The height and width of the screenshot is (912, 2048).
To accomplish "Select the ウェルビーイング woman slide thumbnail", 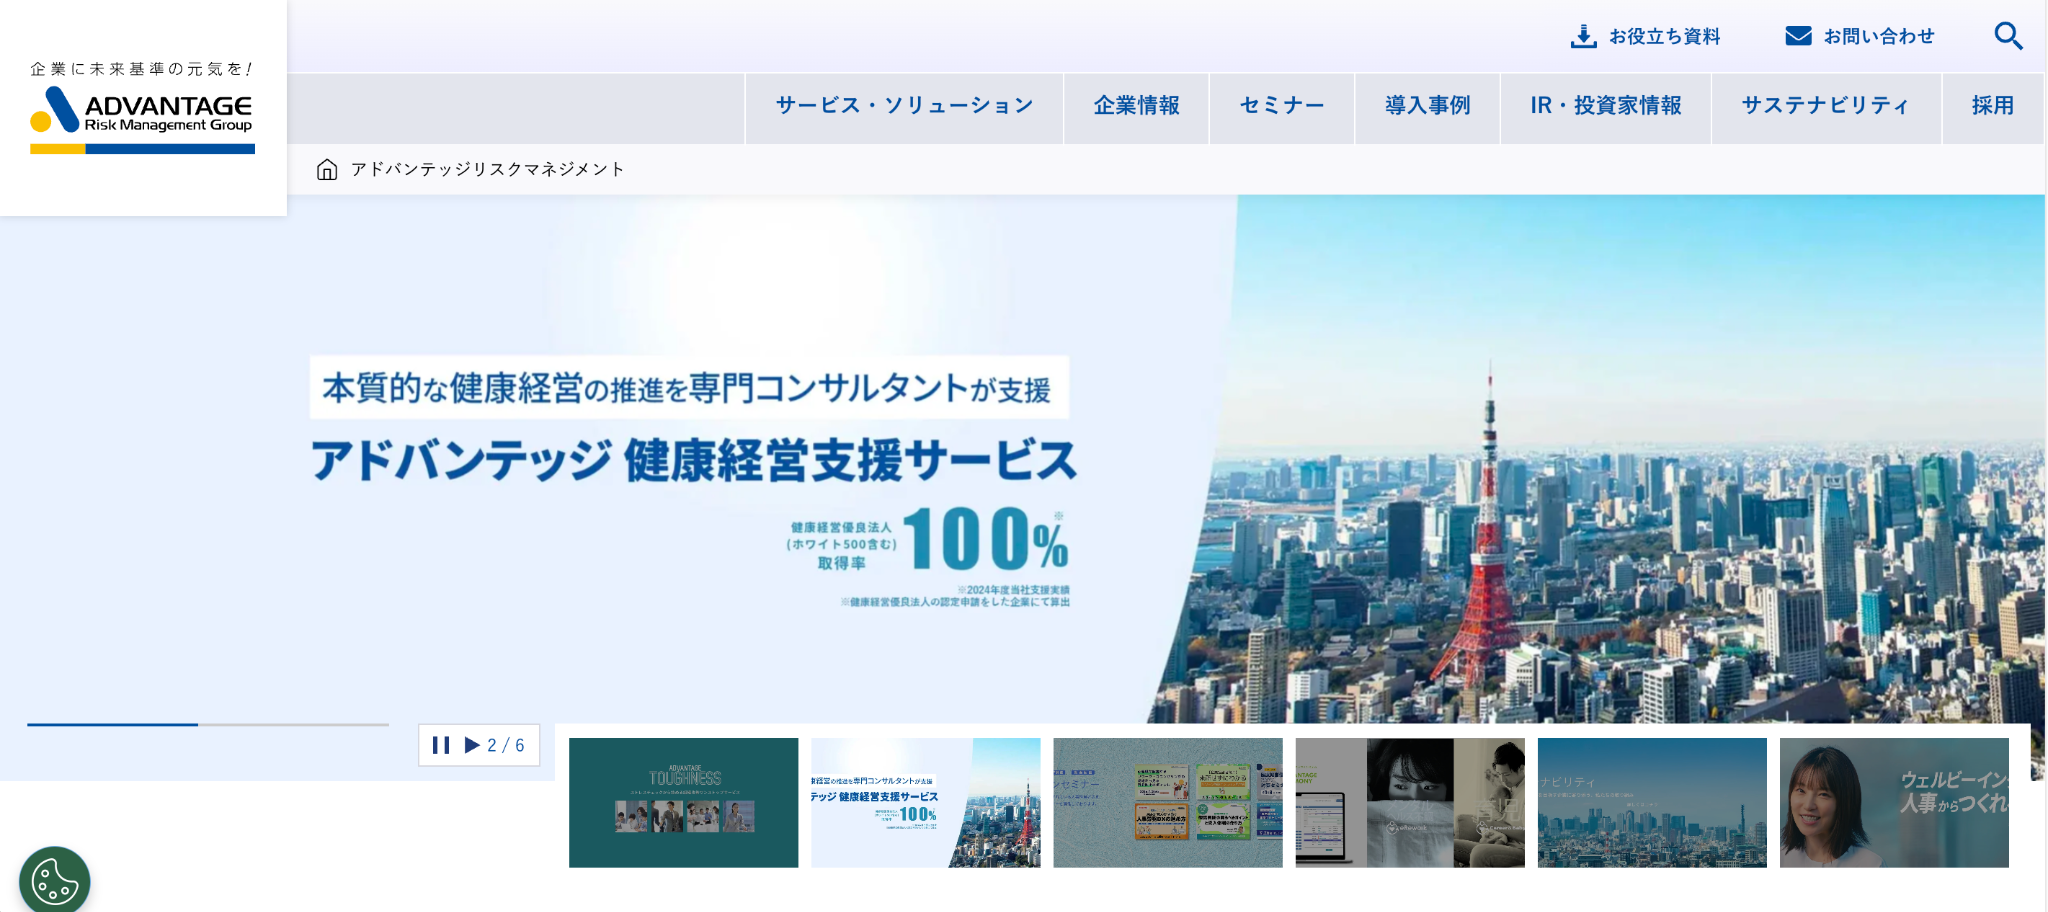I will click(1894, 803).
